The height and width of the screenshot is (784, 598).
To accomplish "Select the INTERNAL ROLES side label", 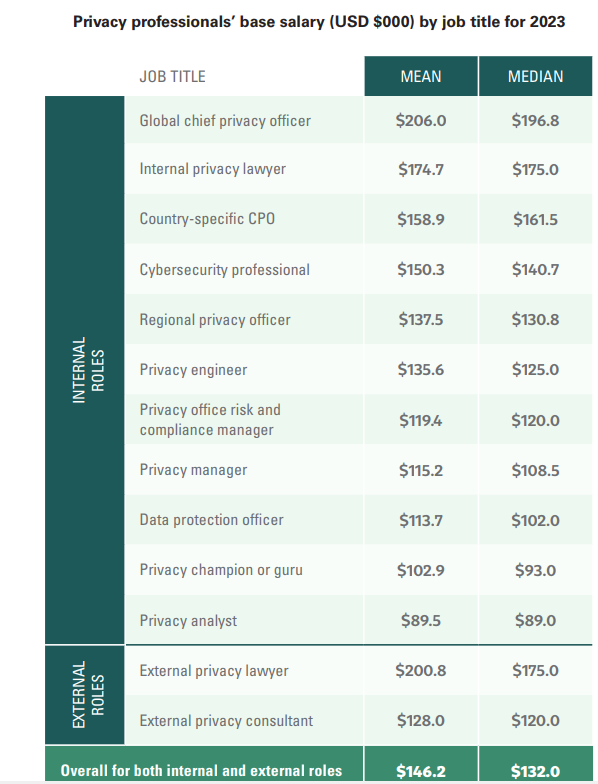I will pos(88,370).
